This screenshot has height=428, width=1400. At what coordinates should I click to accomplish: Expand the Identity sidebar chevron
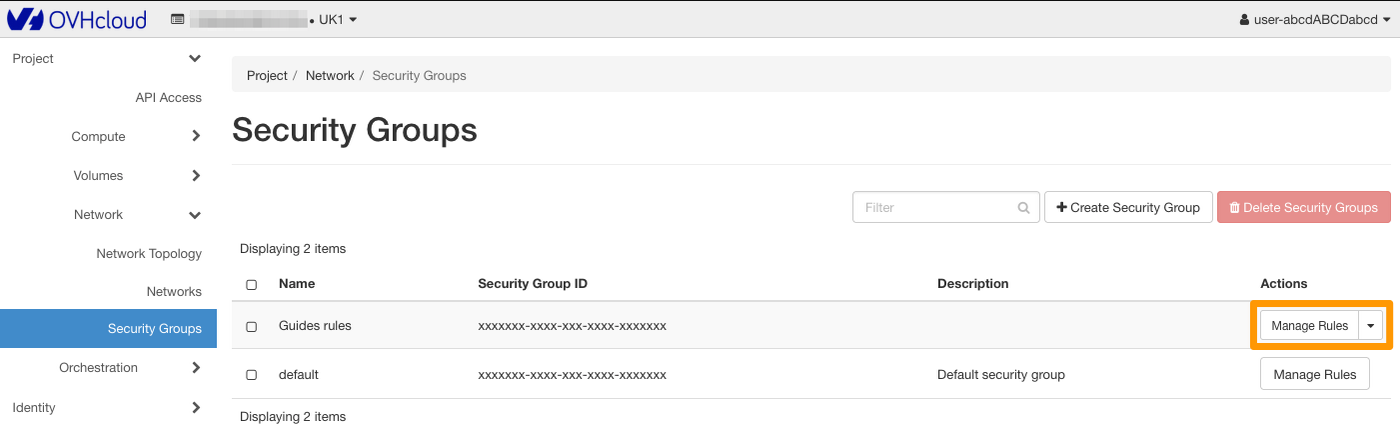click(196, 407)
